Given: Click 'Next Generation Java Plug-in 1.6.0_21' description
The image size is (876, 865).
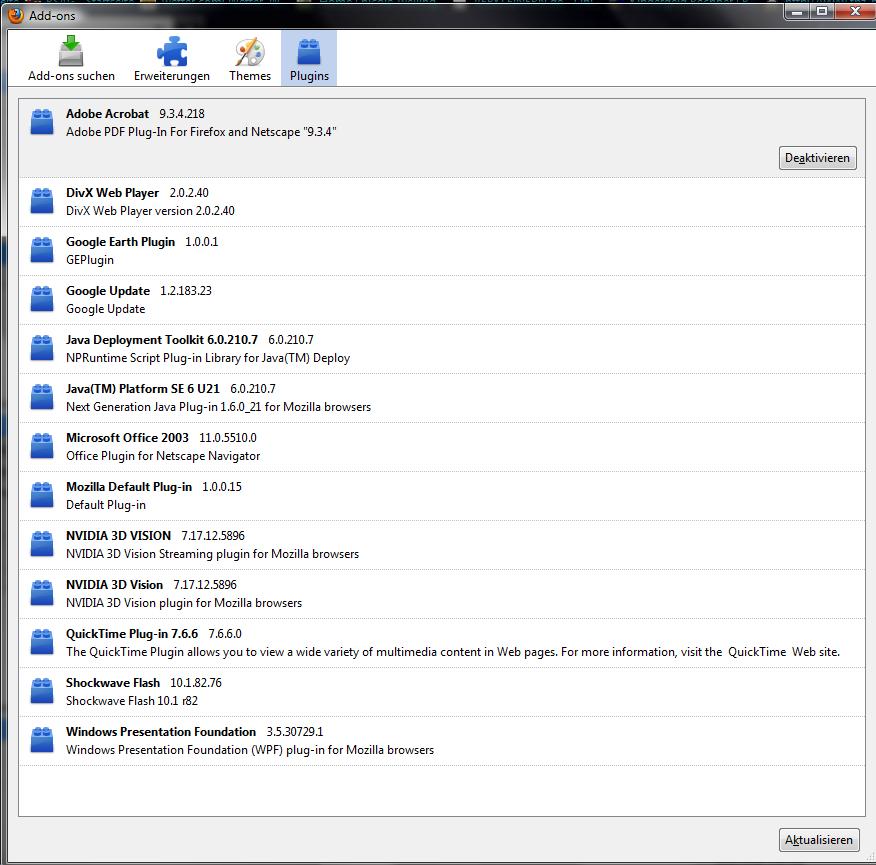Looking at the screenshot, I should point(218,407).
